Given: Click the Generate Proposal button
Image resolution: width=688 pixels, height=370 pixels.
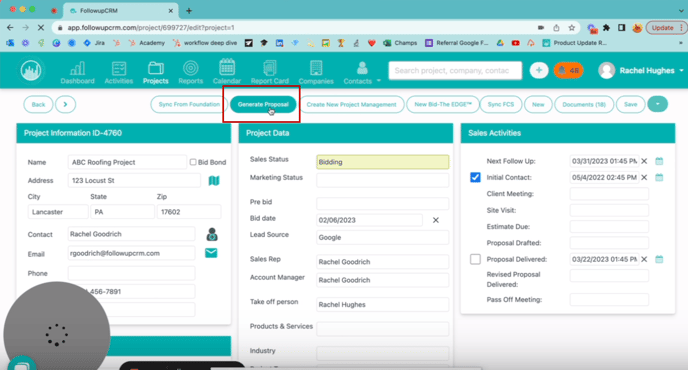Looking at the screenshot, I should pyautogui.click(x=263, y=104).
